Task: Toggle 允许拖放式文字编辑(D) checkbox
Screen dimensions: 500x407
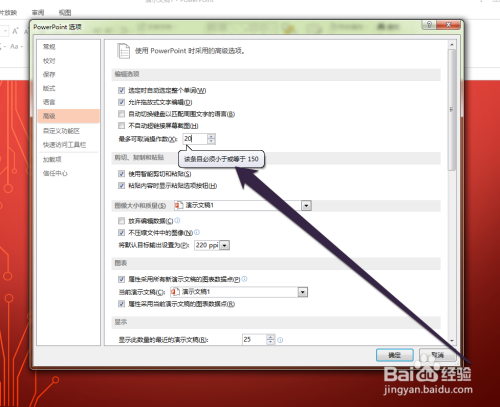Action: click(x=121, y=102)
